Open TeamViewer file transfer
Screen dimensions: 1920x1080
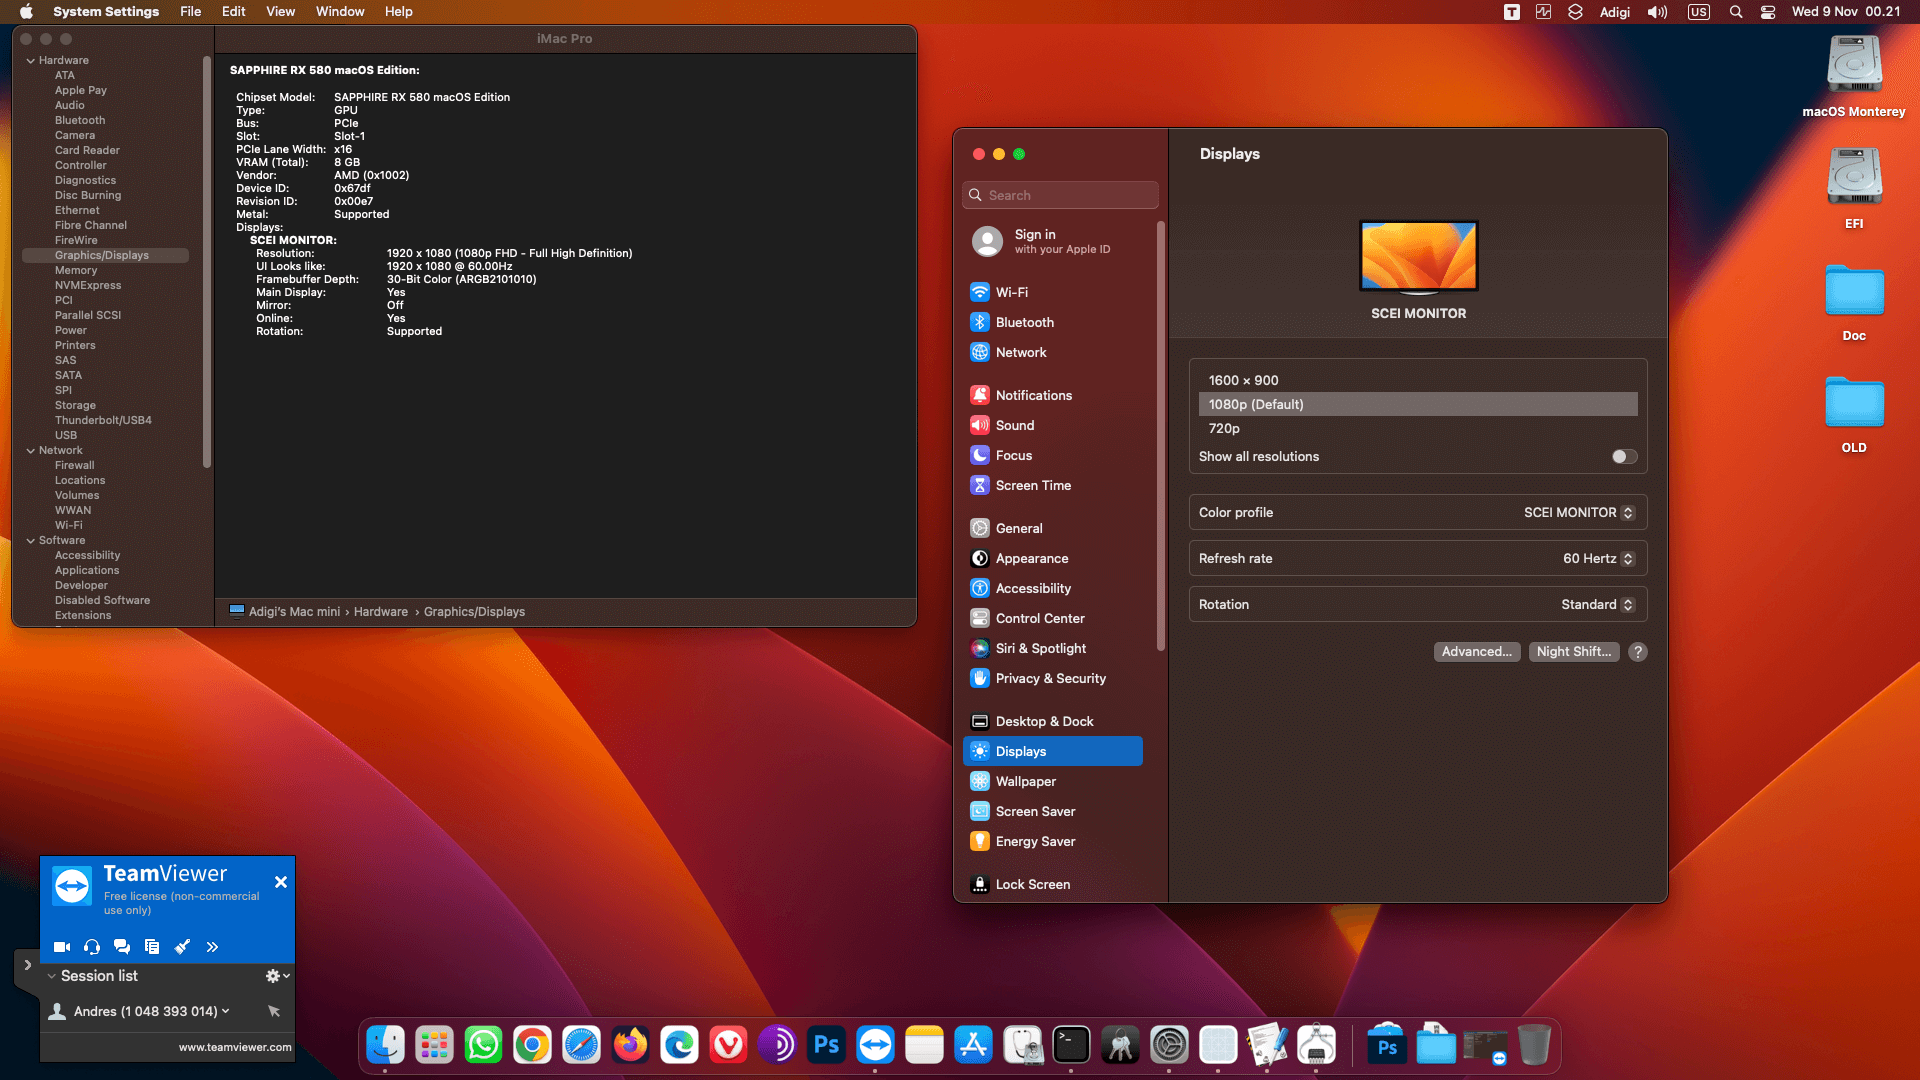(152, 947)
